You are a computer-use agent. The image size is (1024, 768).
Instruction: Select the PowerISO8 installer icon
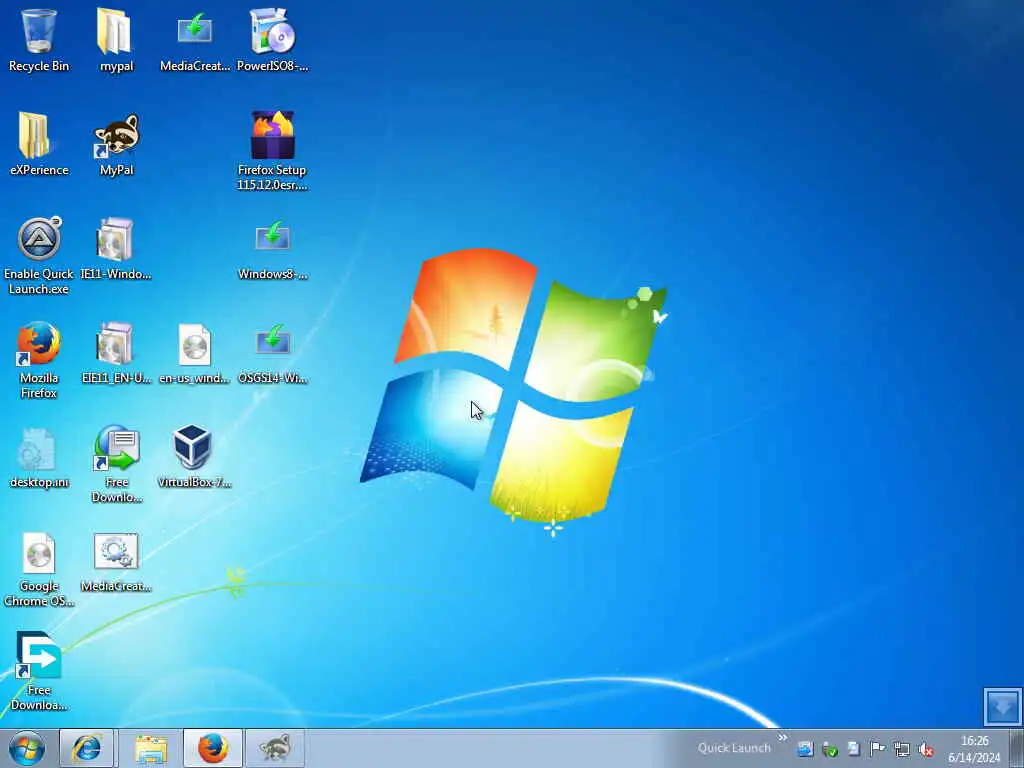(x=272, y=39)
